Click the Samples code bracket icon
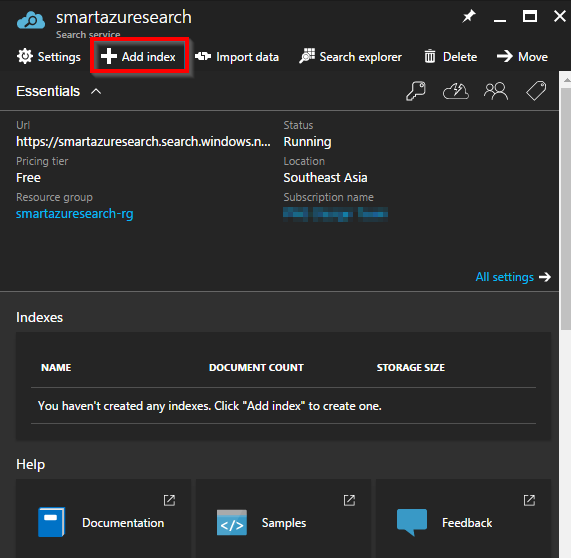Image resolution: width=571 pixels, height=558 pixels. tap(232, 523)
